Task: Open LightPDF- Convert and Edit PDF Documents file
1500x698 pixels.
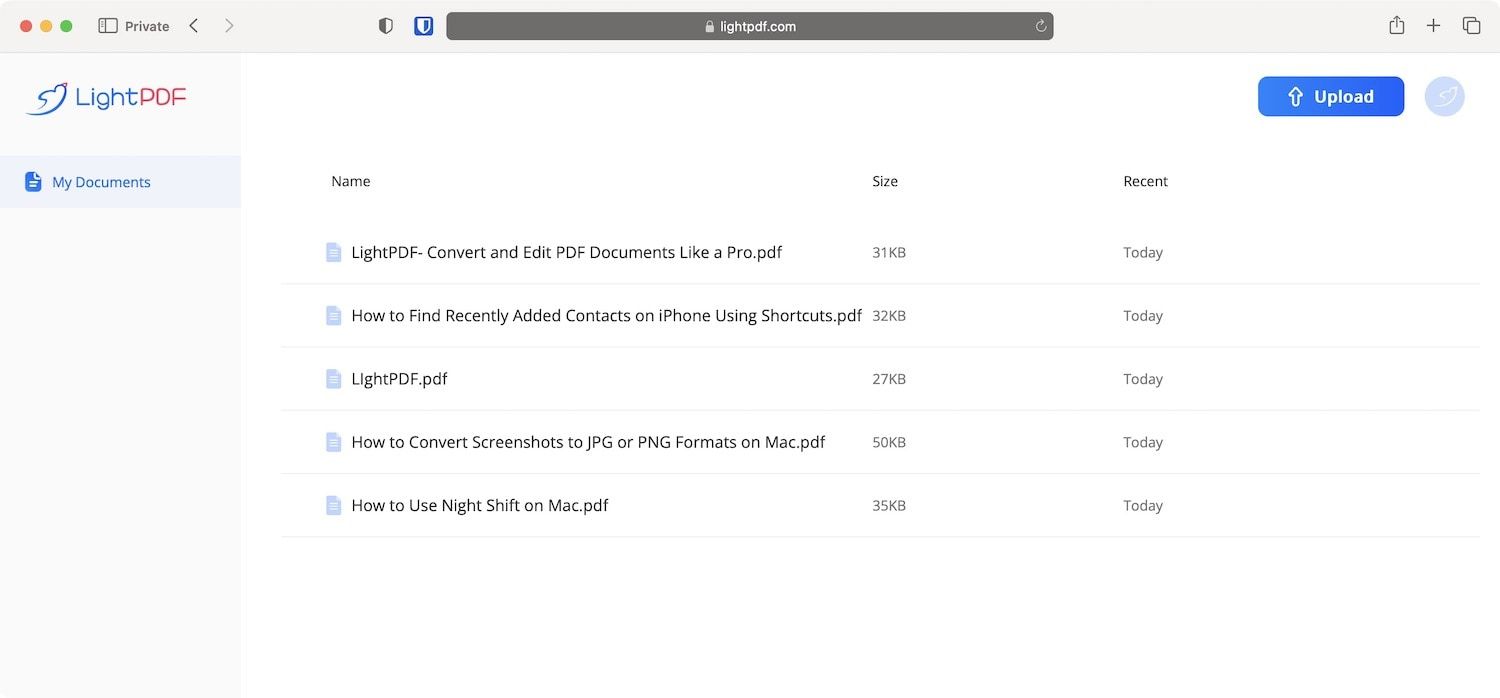Action: click(566, 253)
